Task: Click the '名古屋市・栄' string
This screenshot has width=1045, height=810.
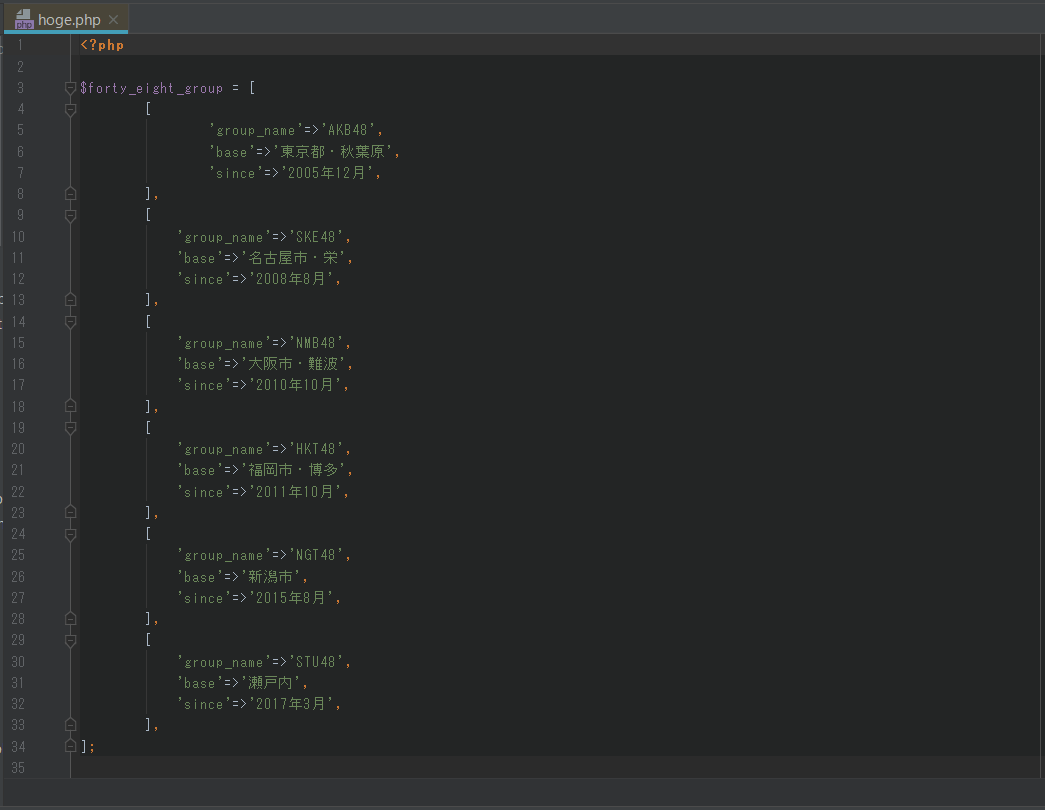Action: coord(293,257)
